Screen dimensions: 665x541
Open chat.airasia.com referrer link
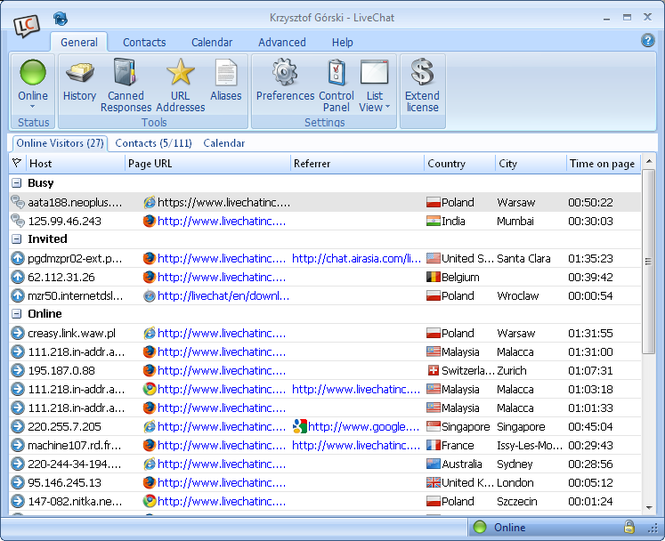pyautogui.click(x=356, y=258)
